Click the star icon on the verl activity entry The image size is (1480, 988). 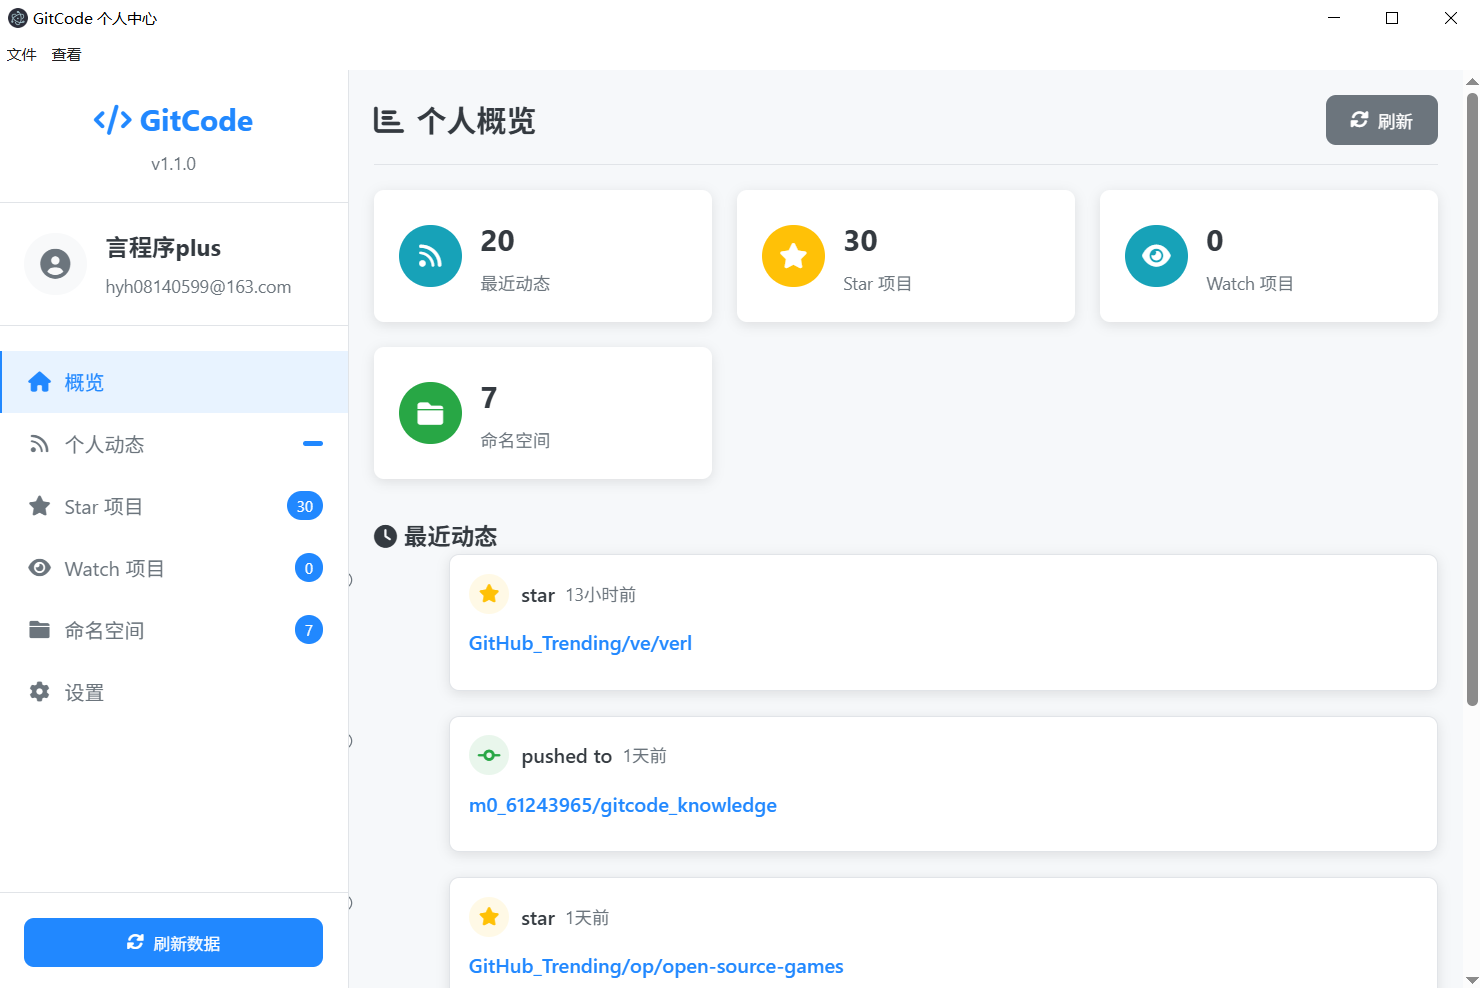pyautogui.click(x=489, y=593)
